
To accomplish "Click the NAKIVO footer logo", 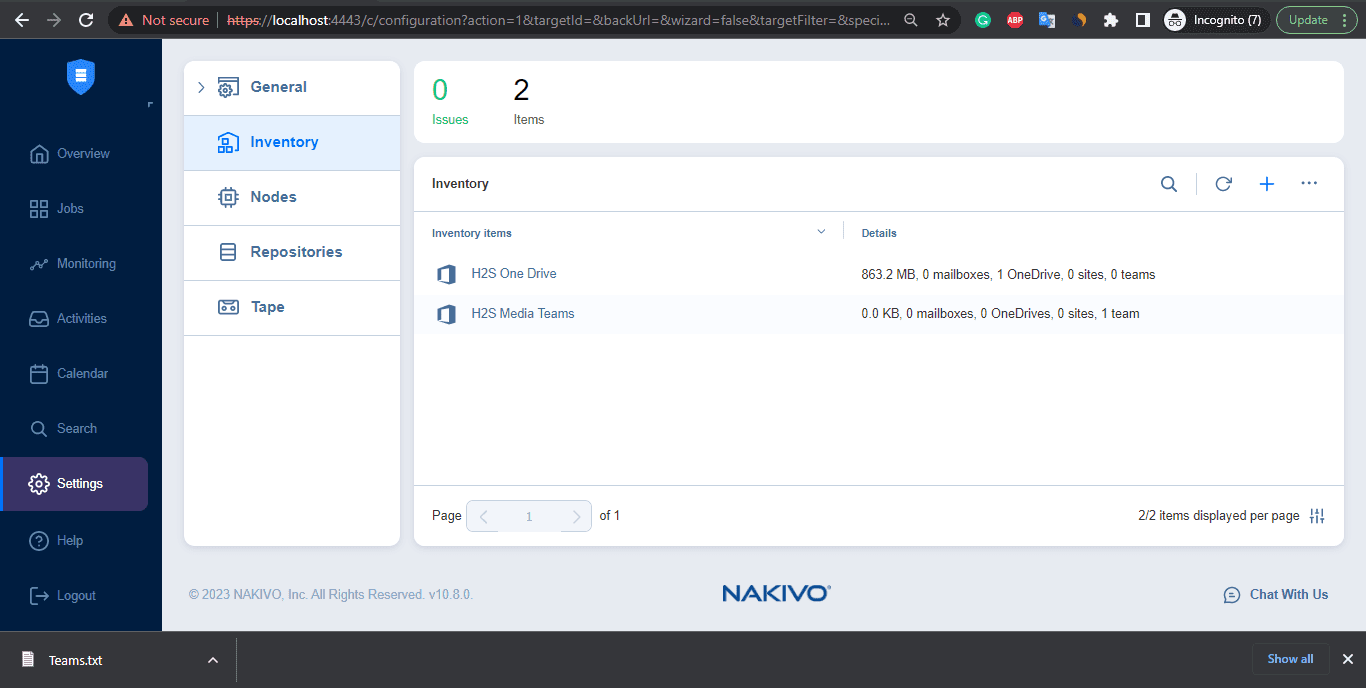I will tap(776, 594).
